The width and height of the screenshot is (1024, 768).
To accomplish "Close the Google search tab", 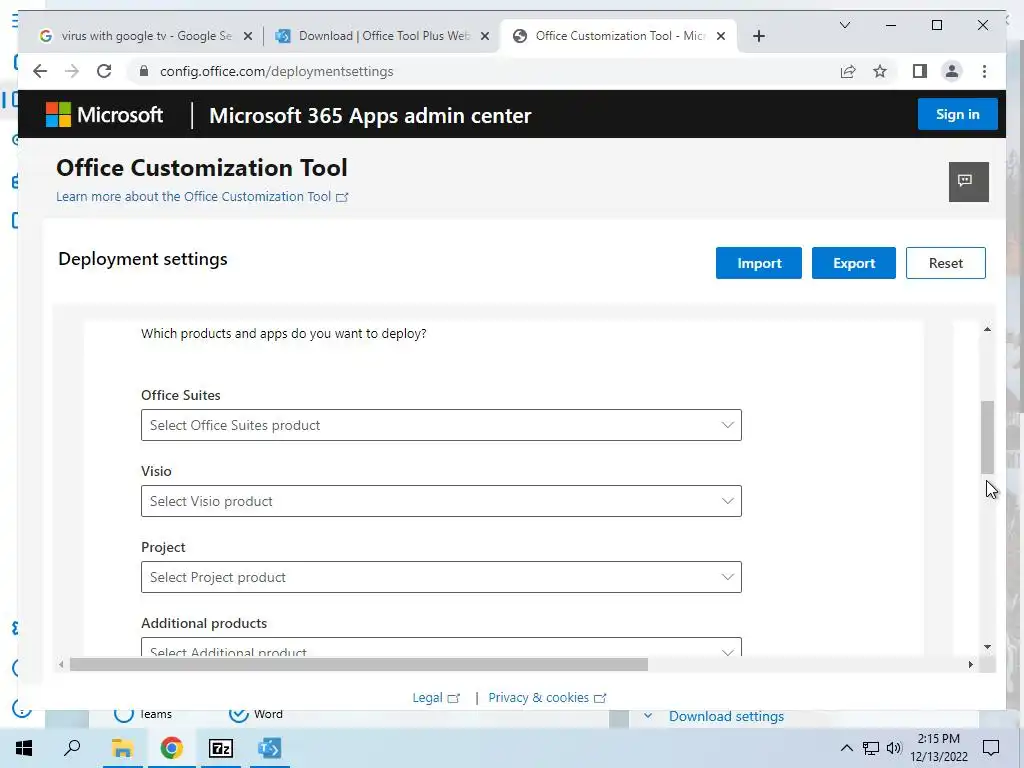I will click(248, 37).
